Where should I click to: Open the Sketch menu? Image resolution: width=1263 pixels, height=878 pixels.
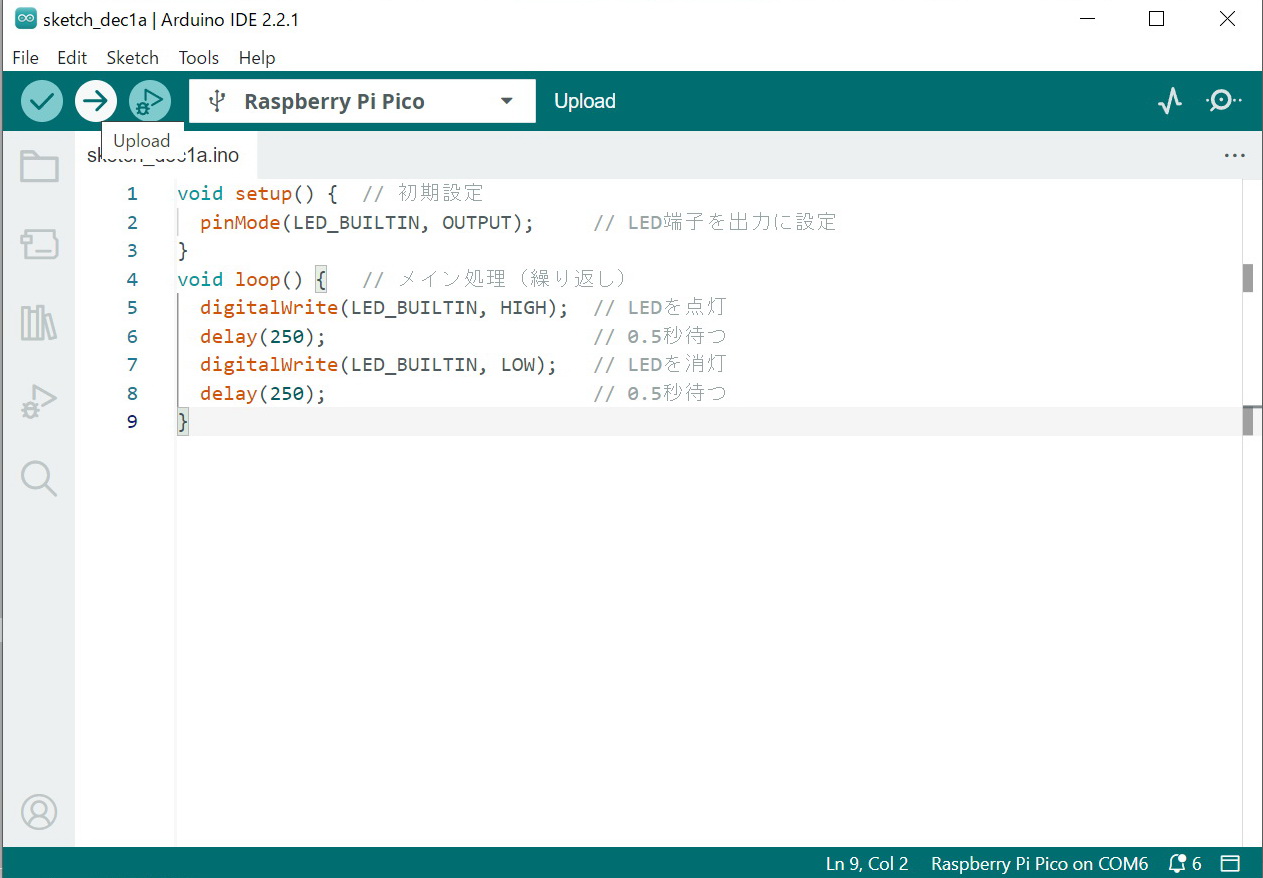(133, 58)
